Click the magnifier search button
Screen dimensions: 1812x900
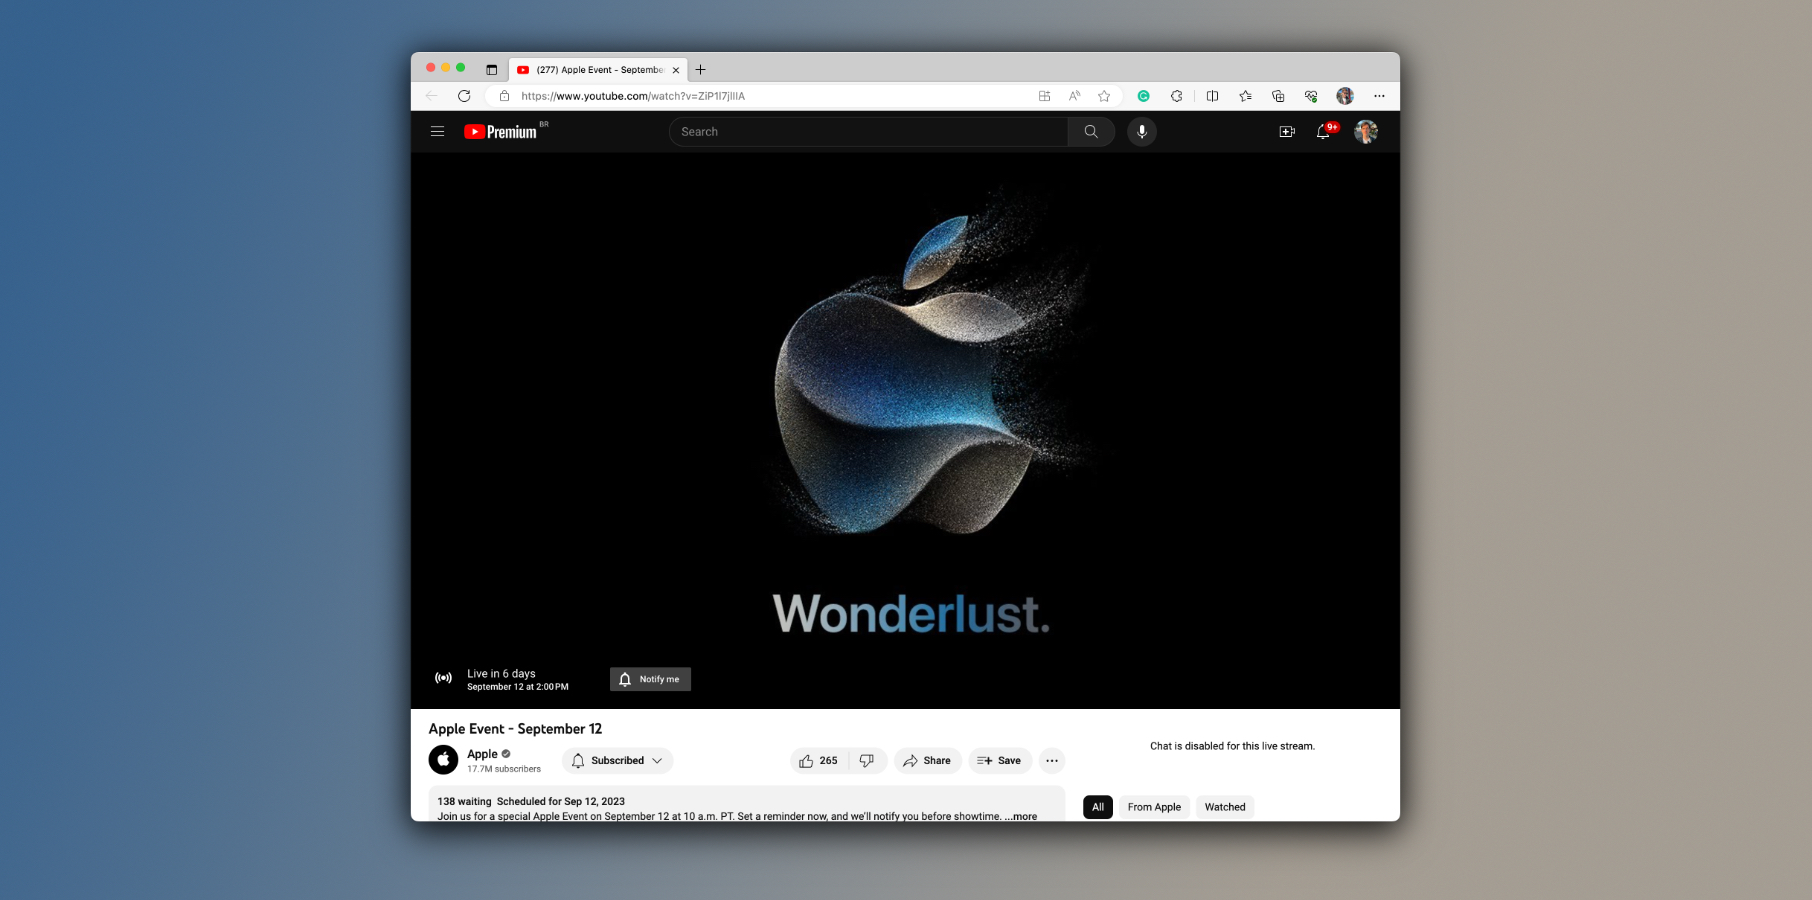[x=1091, y=131]
